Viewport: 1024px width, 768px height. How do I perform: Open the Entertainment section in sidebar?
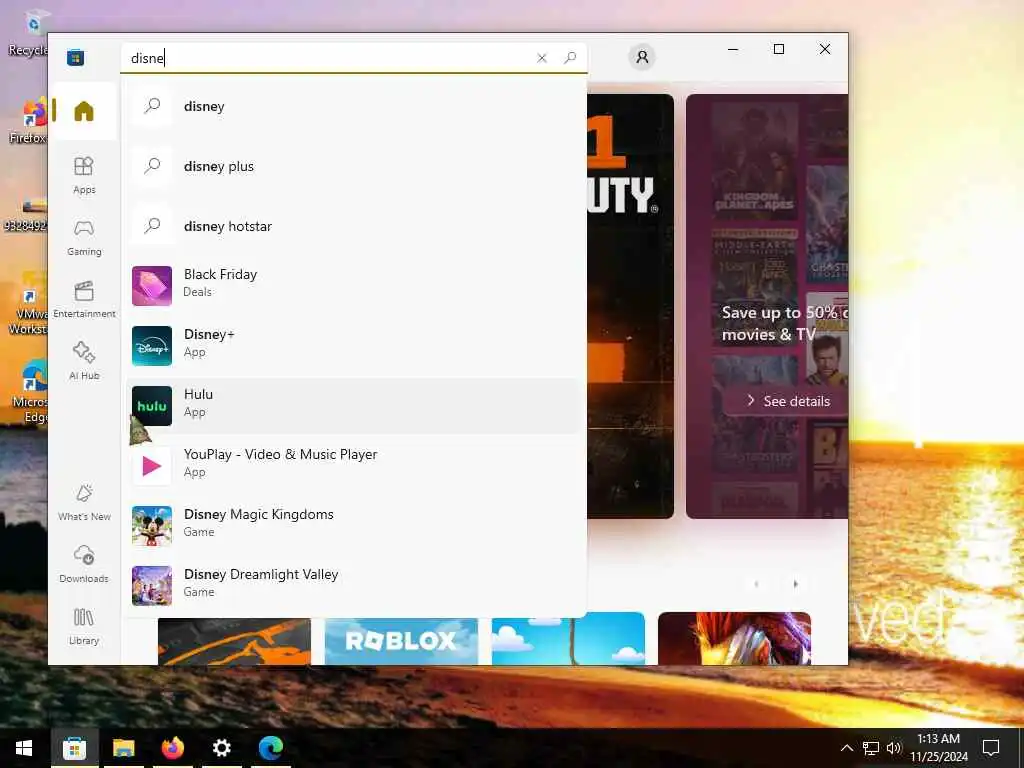84,299
